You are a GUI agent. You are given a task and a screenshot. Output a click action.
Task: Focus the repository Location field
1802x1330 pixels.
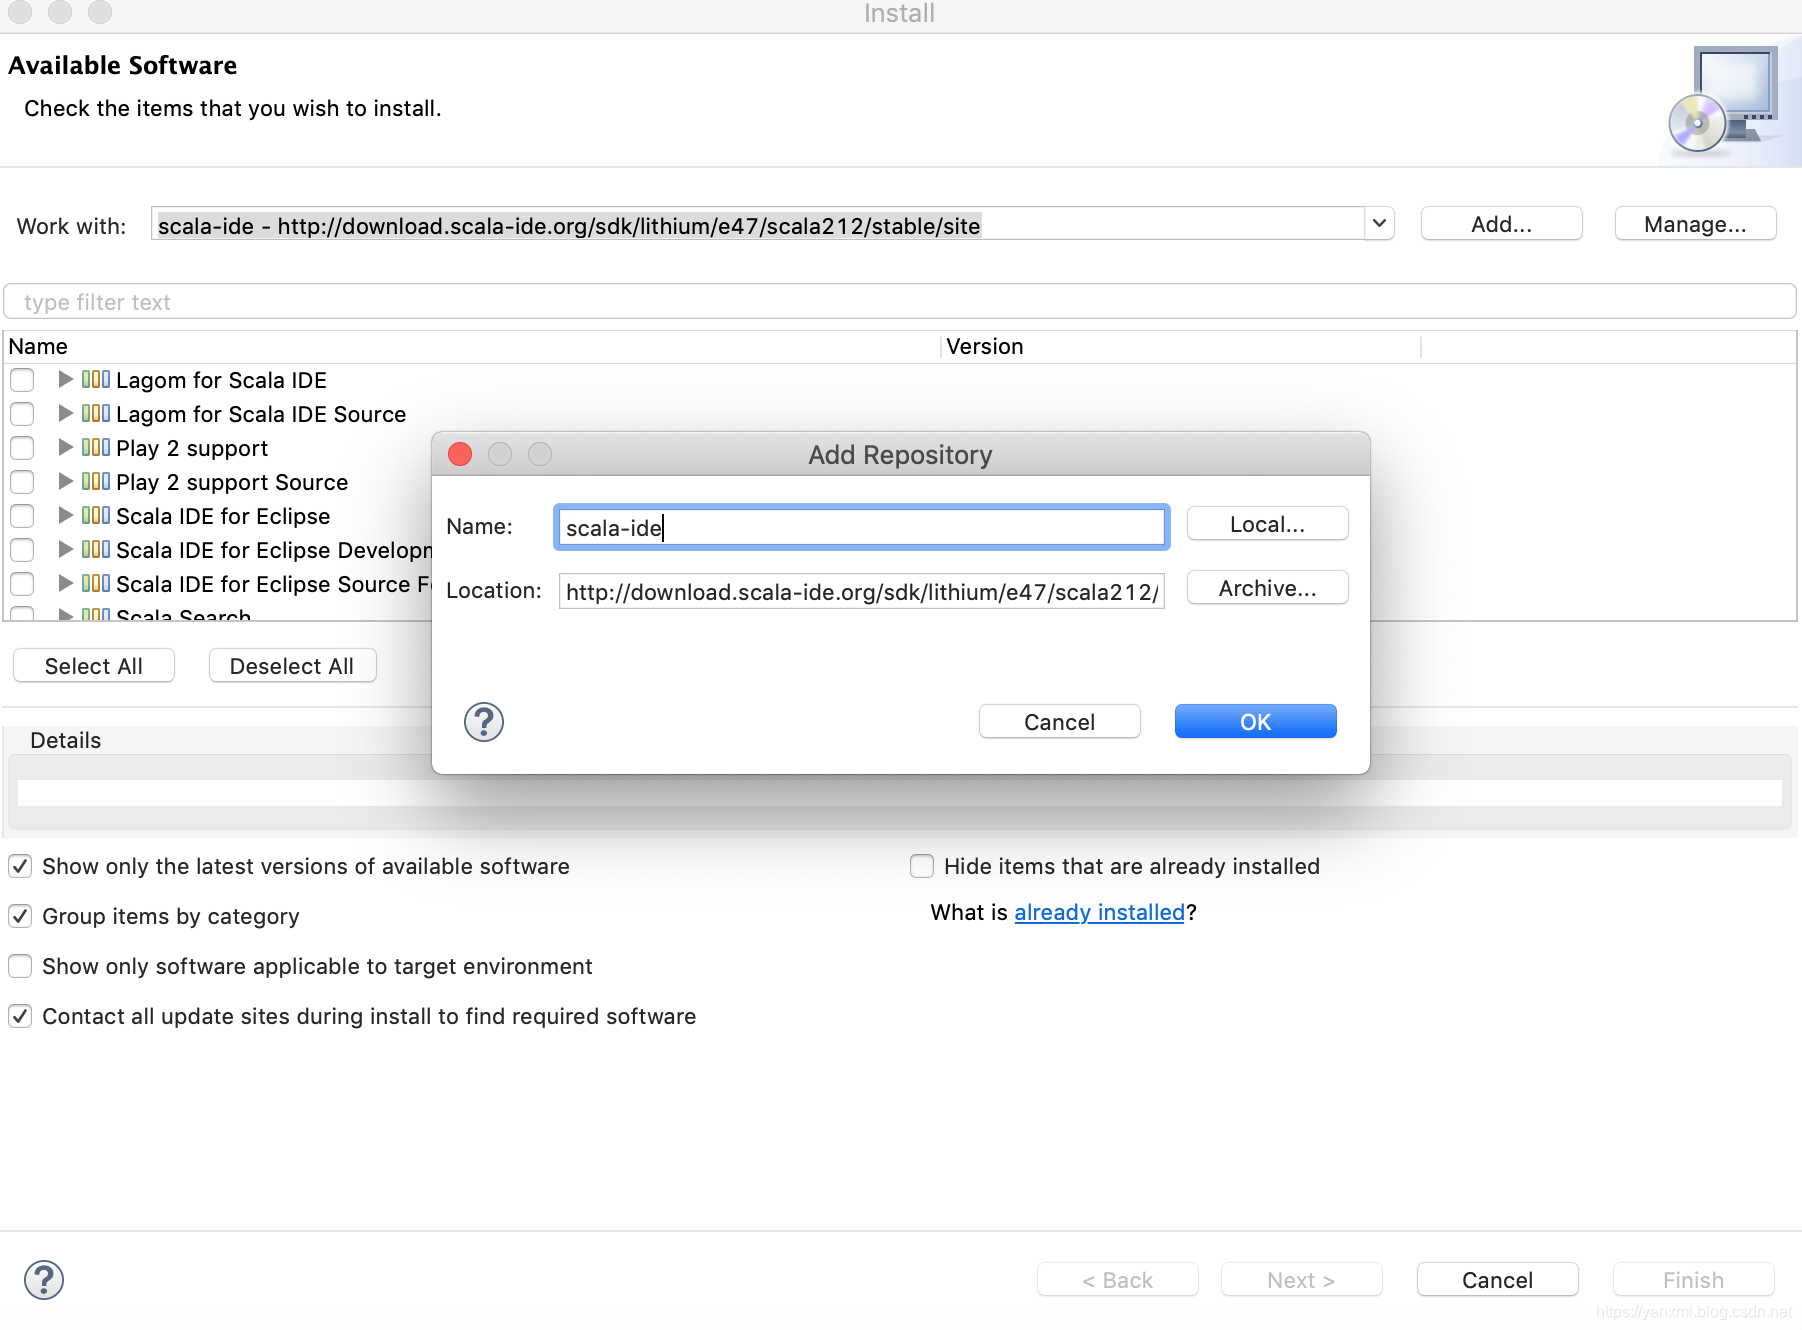pyautogui.click(x=862, y=591)
